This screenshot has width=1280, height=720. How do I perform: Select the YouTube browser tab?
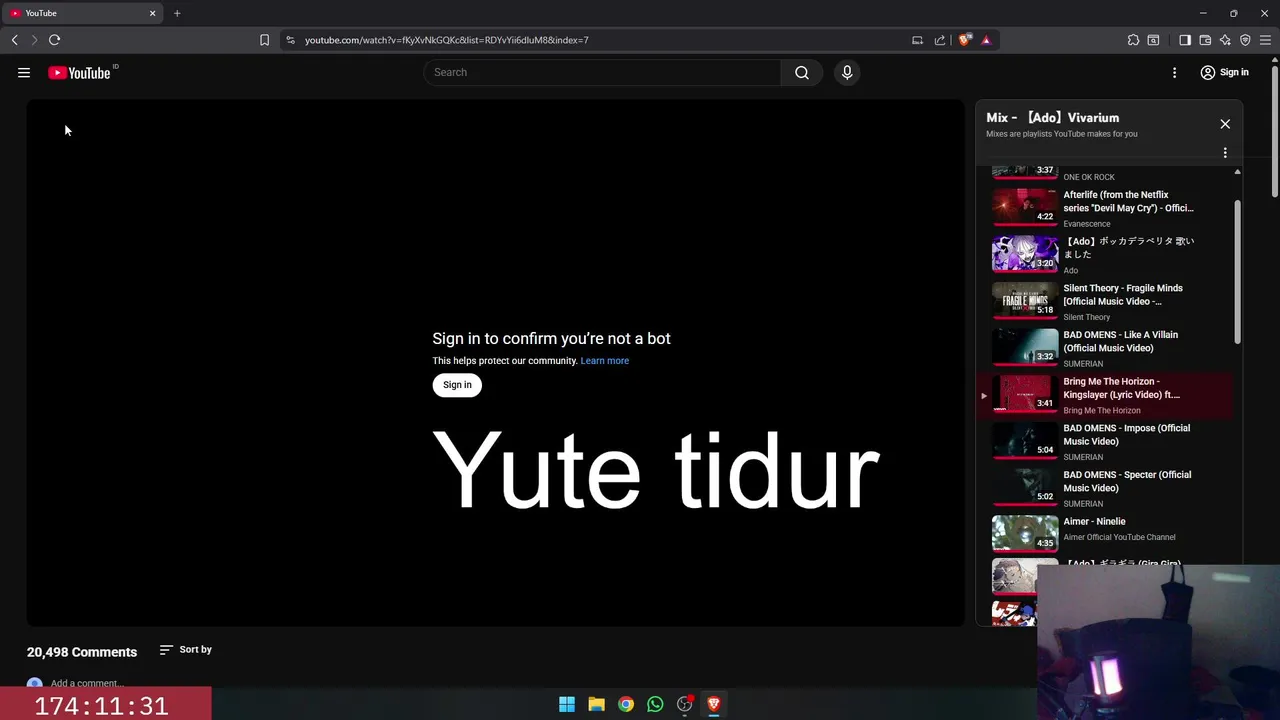[82, 13]
